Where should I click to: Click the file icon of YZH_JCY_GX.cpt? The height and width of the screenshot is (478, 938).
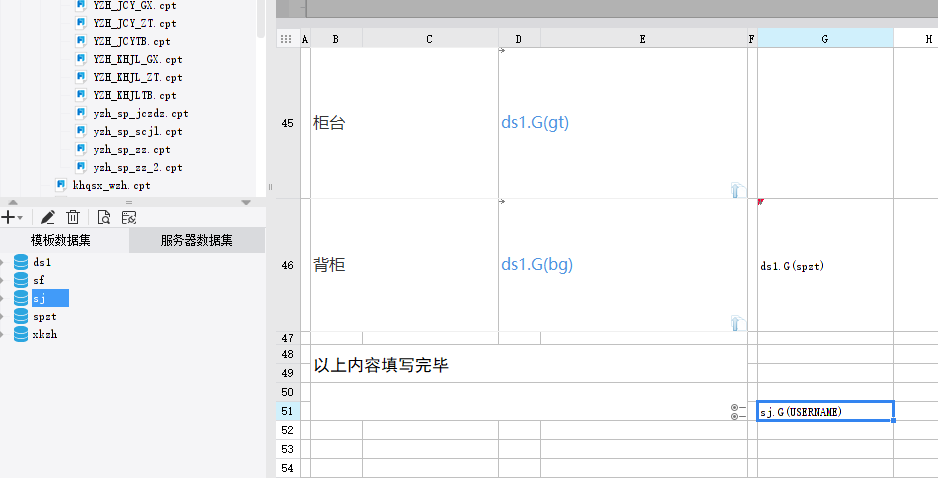[81, 5]
